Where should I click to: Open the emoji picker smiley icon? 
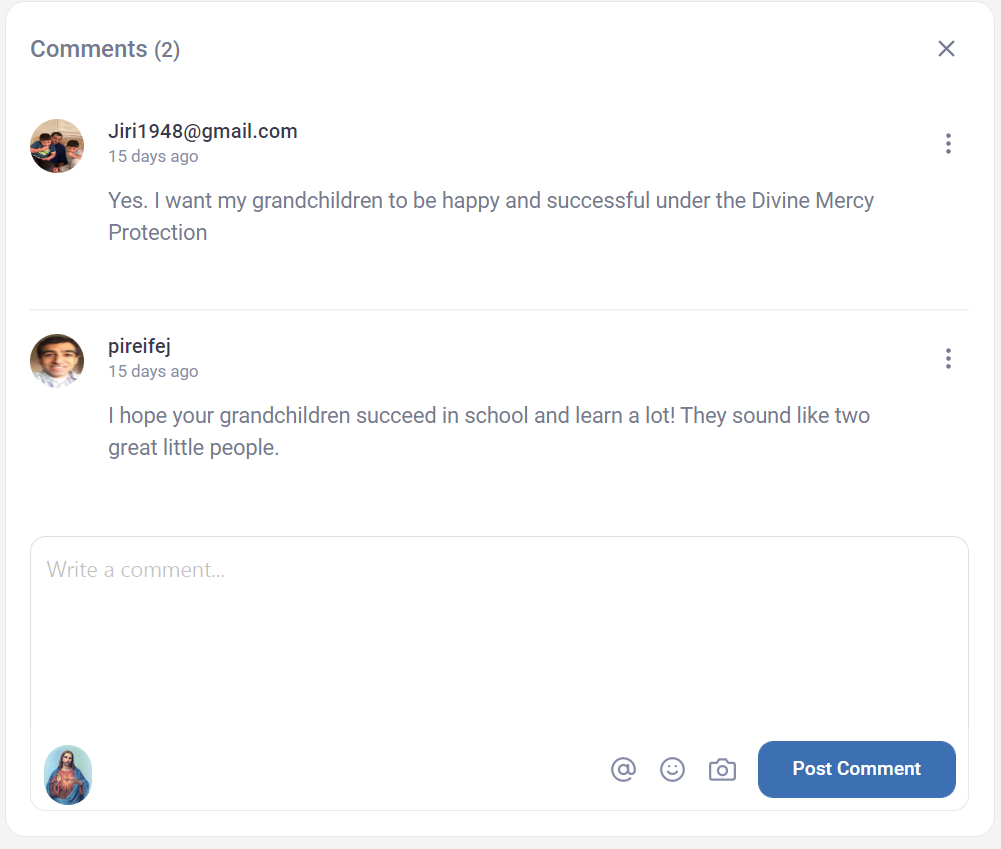pyautogui.click(x=672, y=769)
